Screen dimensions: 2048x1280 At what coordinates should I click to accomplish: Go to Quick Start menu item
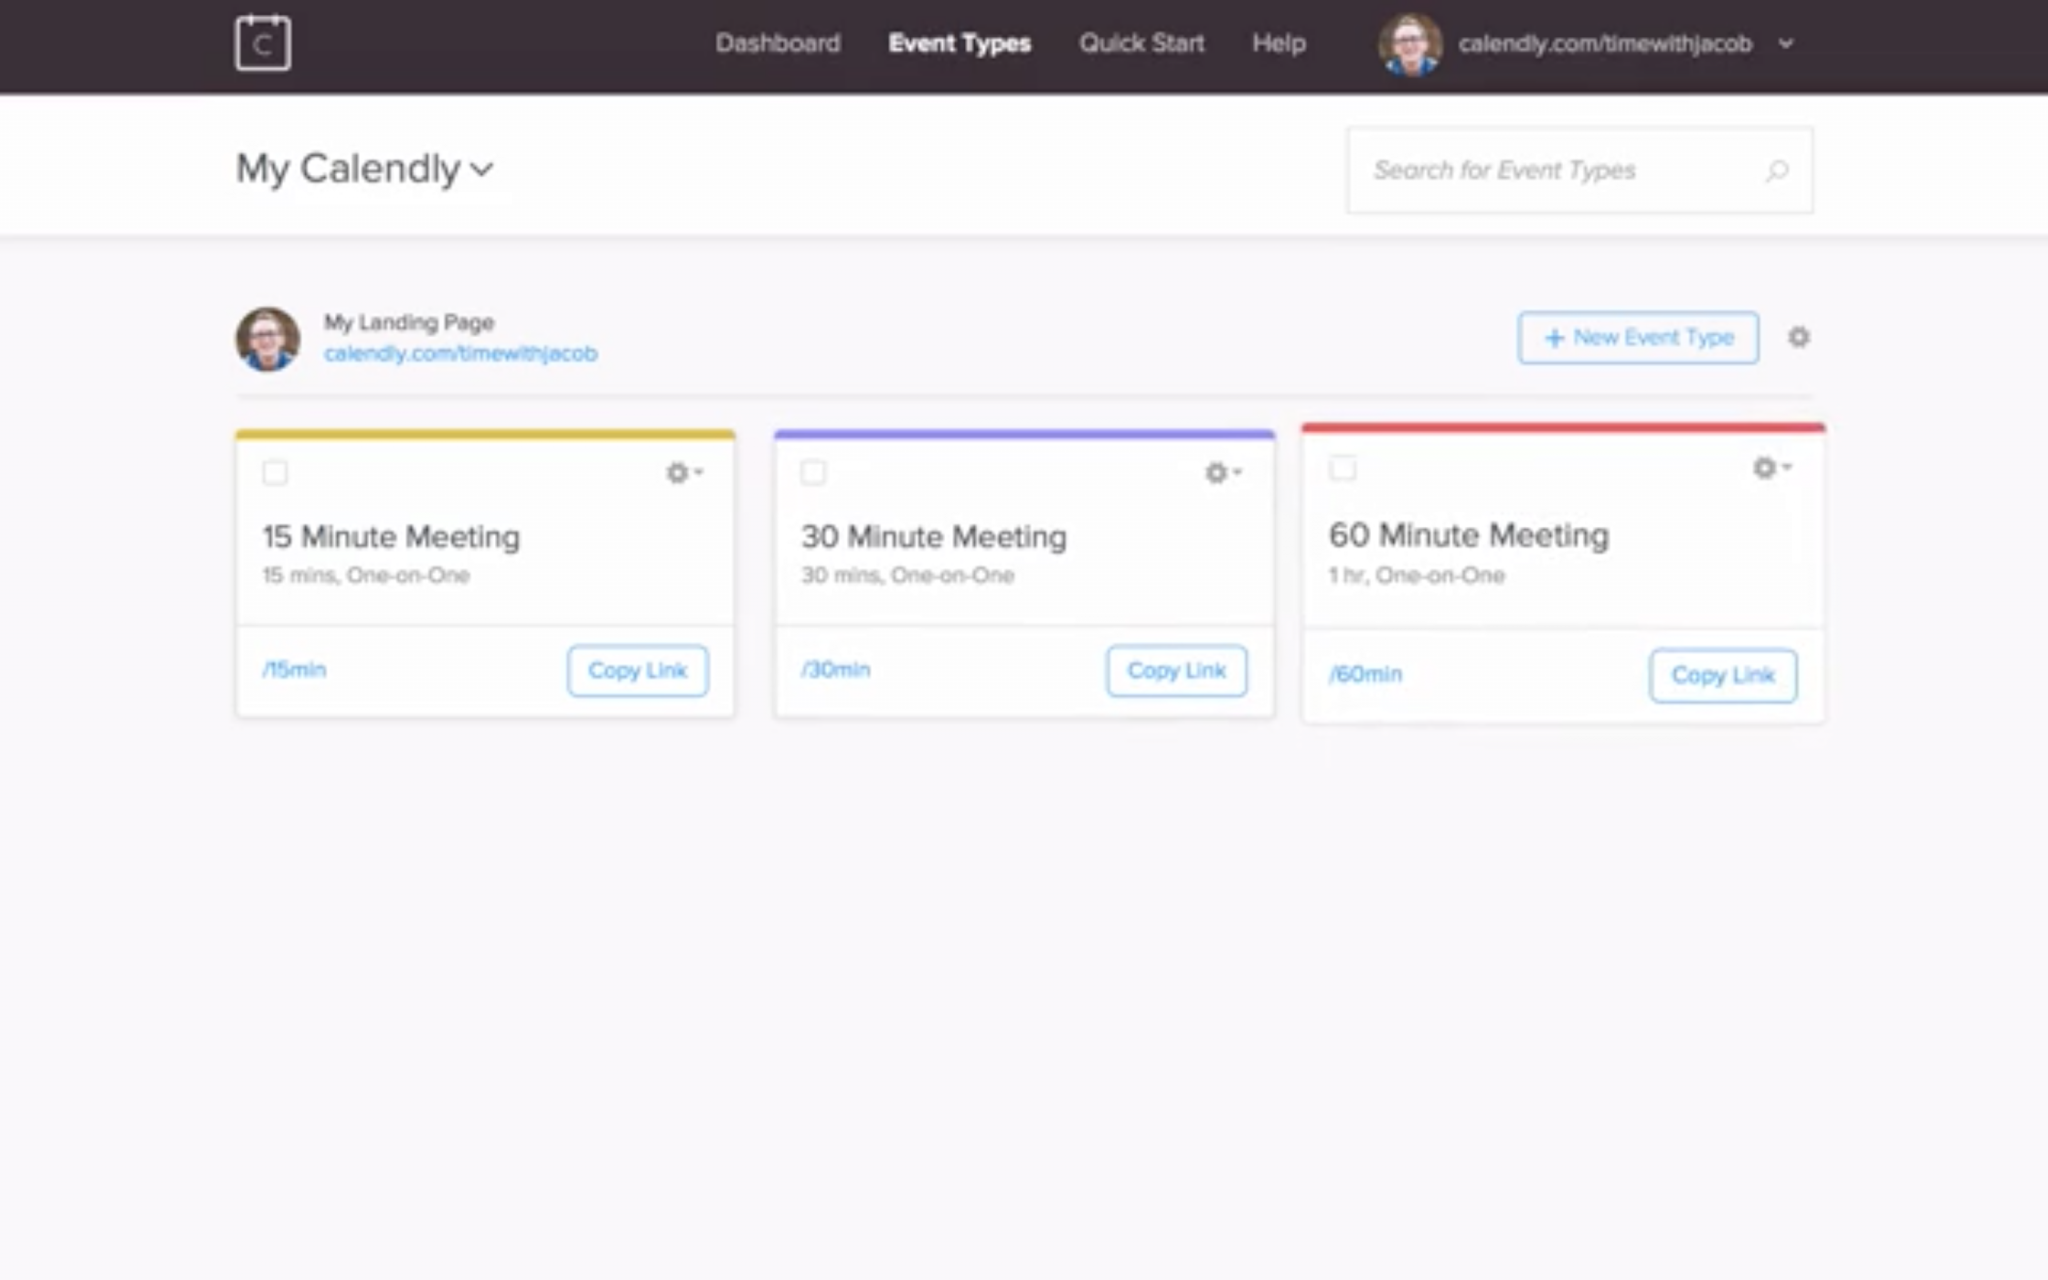[x=1141, y=44]
